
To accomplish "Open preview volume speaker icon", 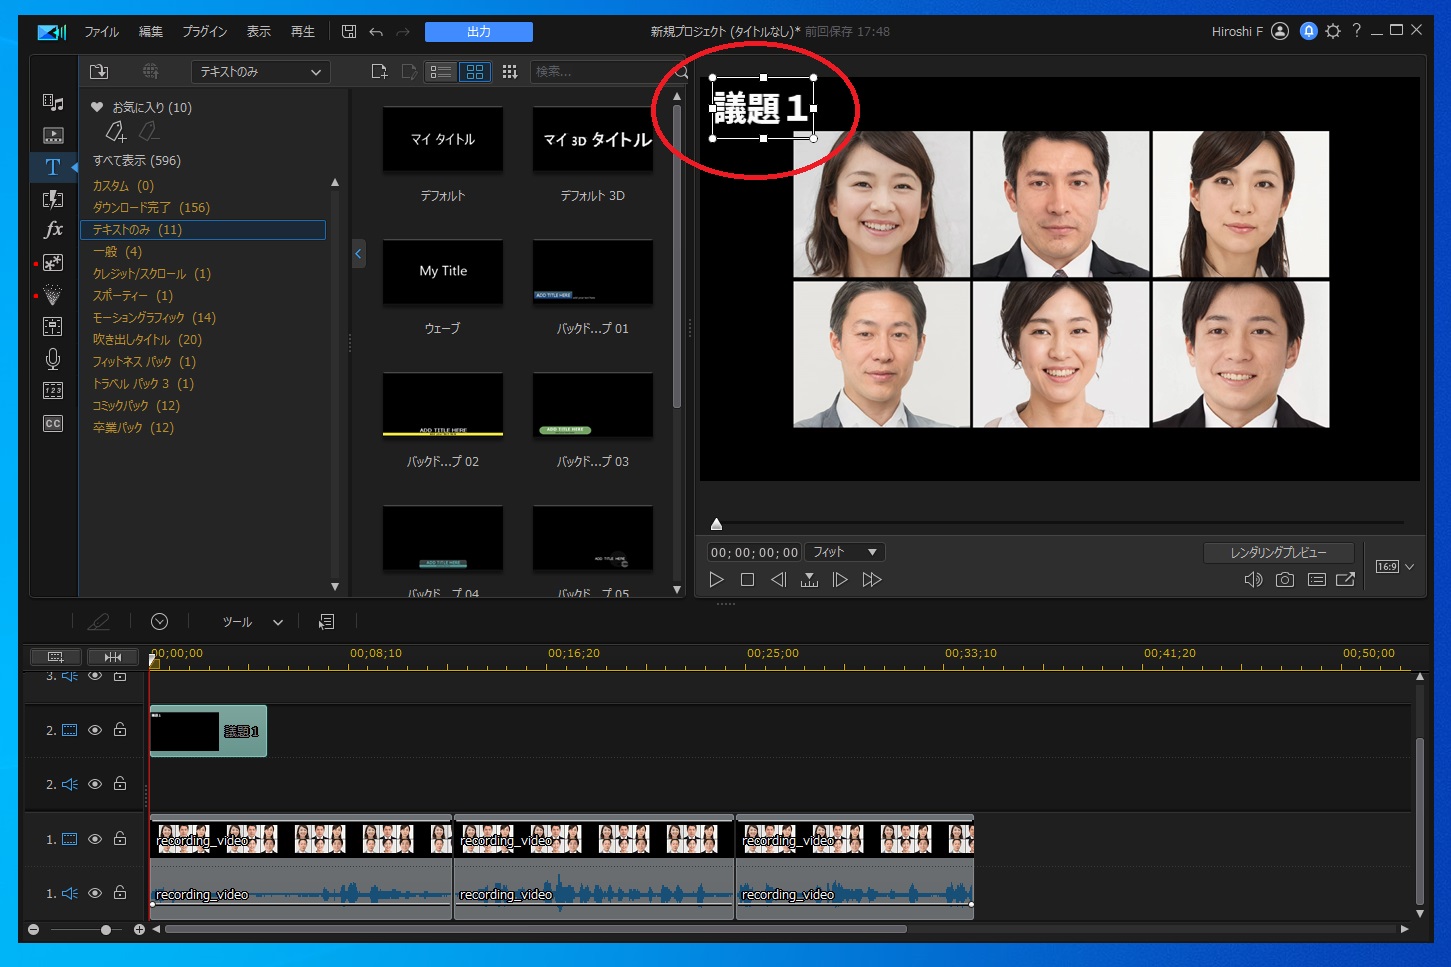I will tap(1253, 580).
